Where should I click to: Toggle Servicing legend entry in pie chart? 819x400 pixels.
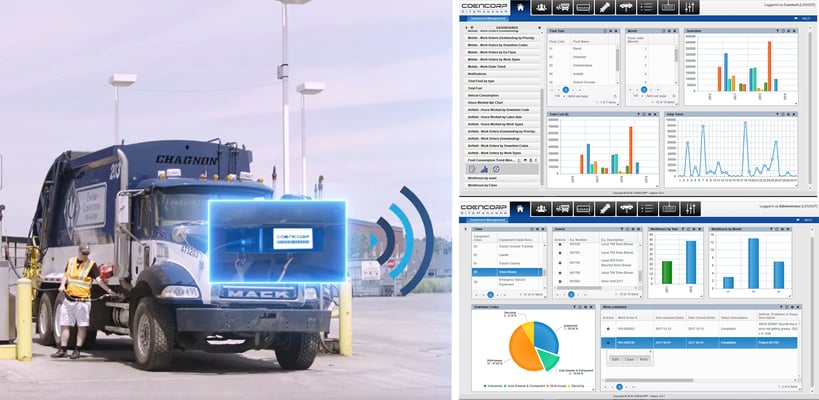[578, 387]
